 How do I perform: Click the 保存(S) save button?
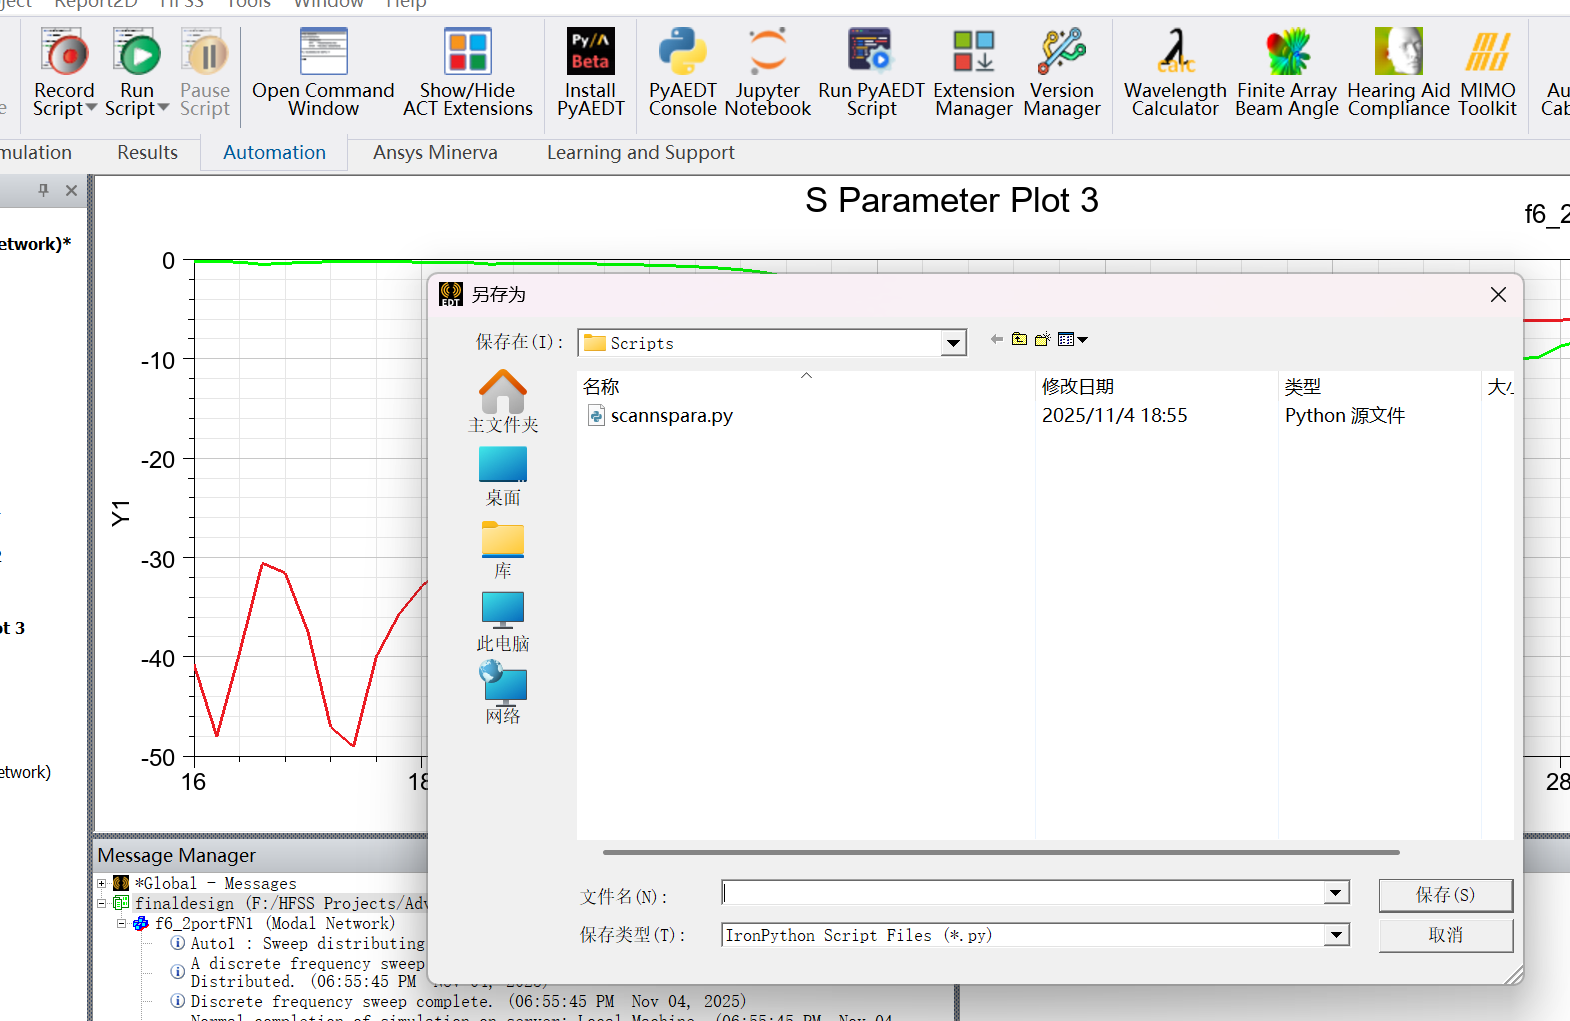[x=1445, y=895]
